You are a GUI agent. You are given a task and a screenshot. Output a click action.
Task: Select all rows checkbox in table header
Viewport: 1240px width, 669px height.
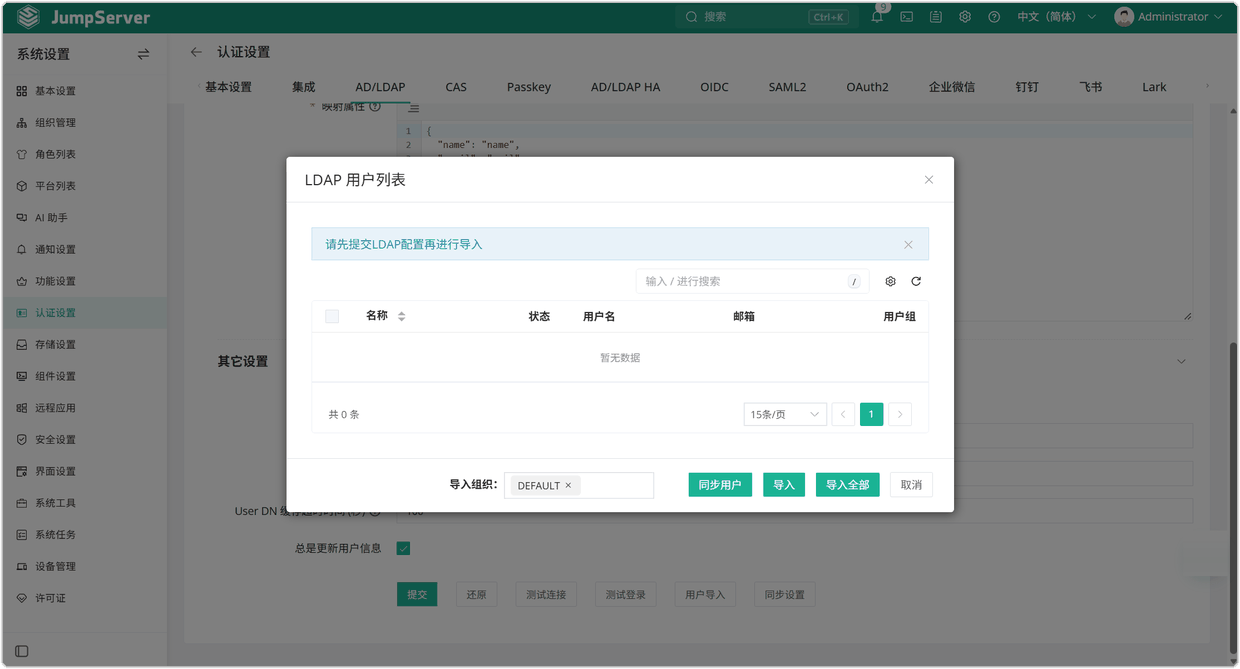pos(332,316)
